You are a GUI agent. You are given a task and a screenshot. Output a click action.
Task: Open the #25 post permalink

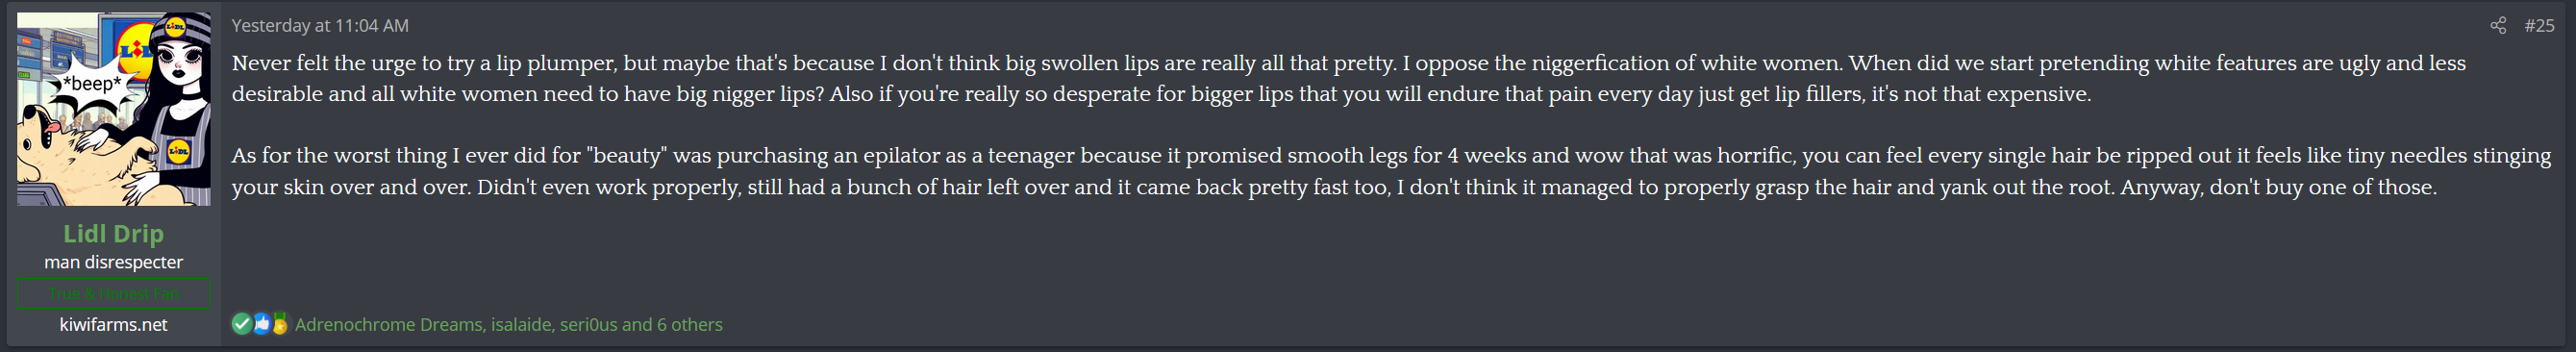(2539, 26)
